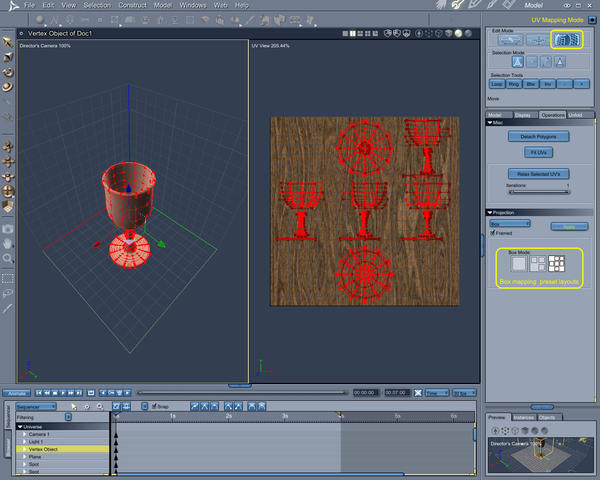The width and height of the screenshot is (600, 480).
Task: Toggle the Framed checkbox
Action: coord(492,233)
